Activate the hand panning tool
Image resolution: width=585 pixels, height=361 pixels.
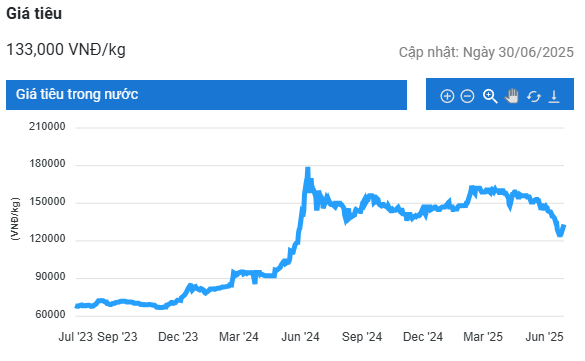512,96
